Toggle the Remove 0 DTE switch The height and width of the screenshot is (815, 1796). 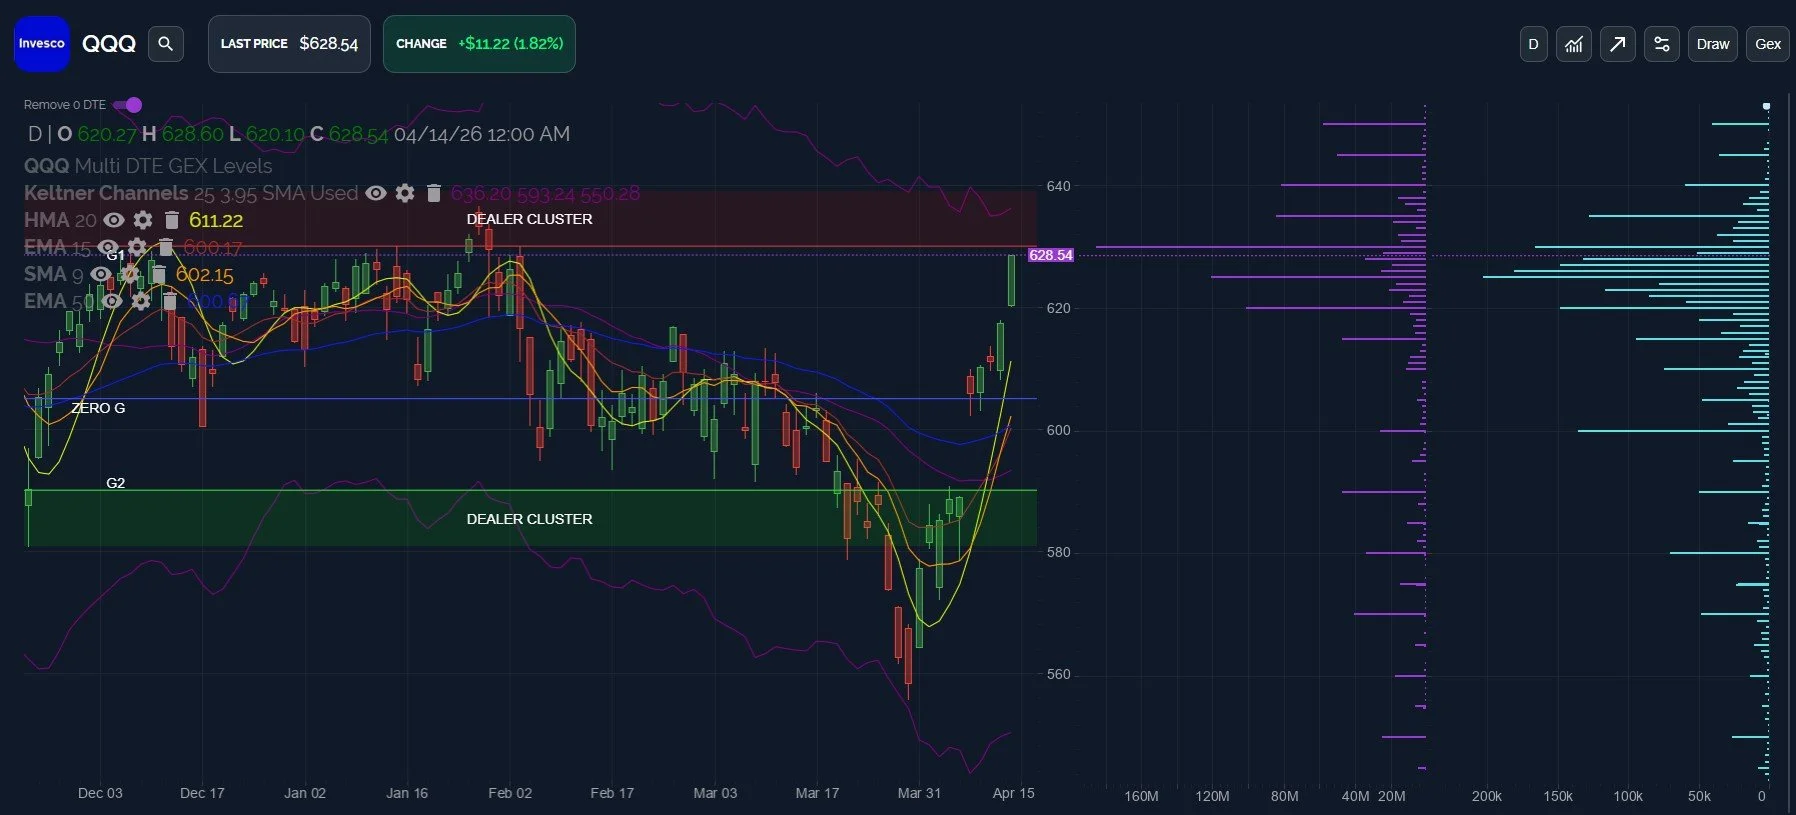pyautogui.click(x=127, y=105)
